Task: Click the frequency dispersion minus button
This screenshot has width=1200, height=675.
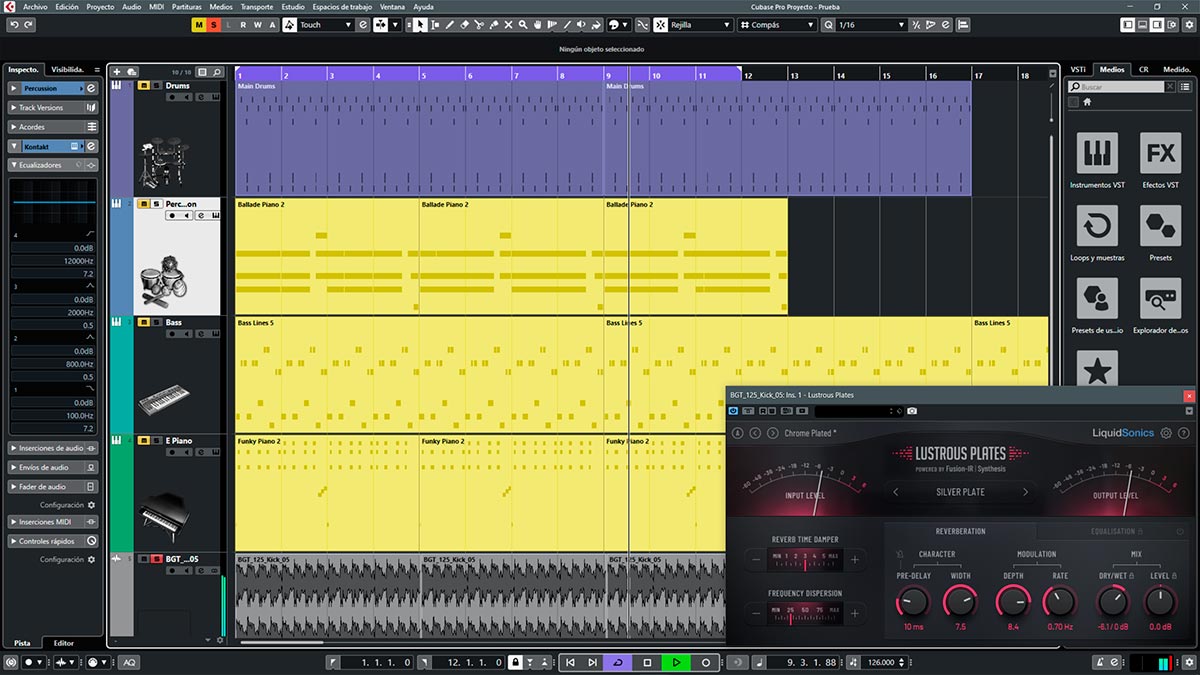Action: click(x=756, y=614)
